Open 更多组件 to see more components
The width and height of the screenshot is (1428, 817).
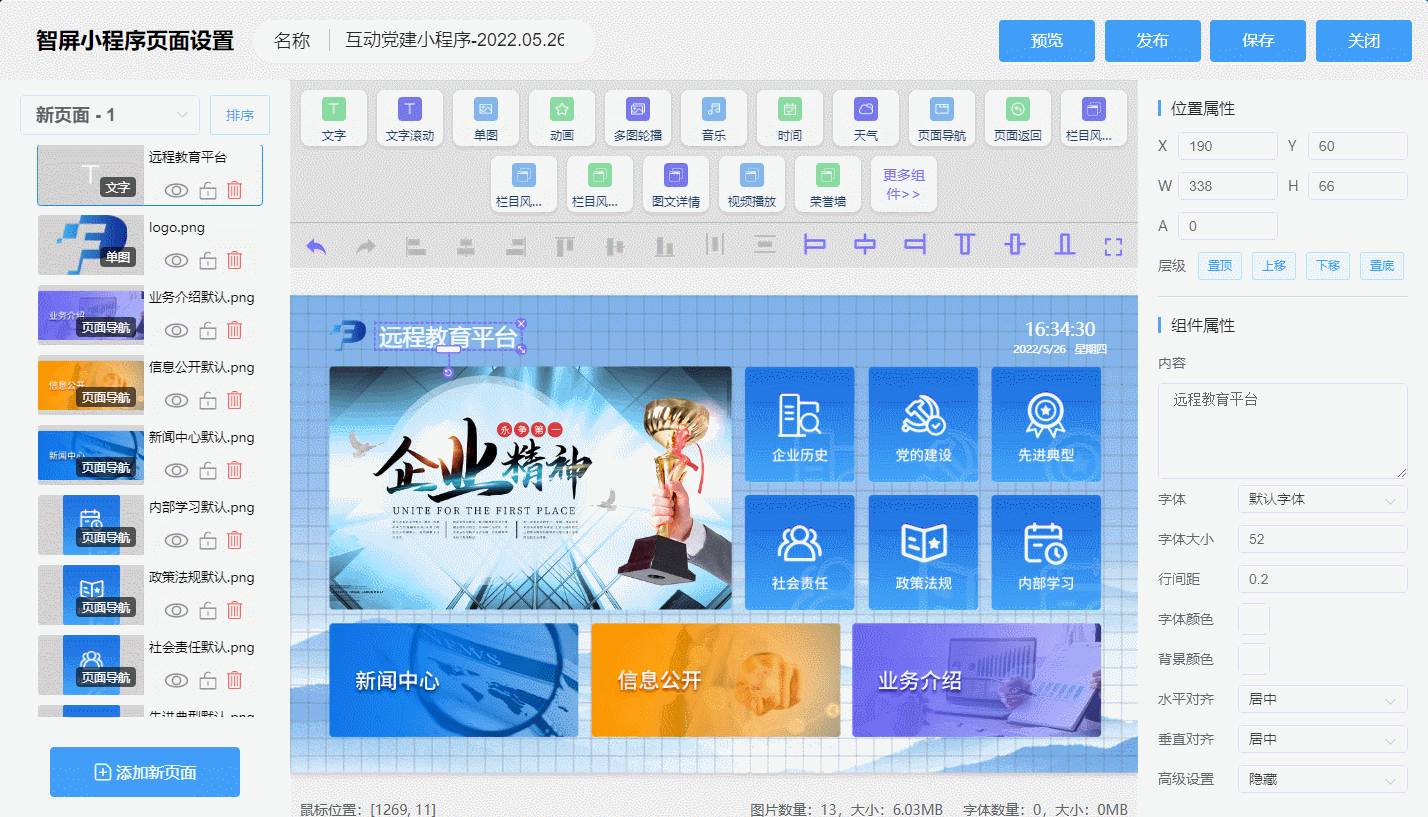click(x=903, y=185)
